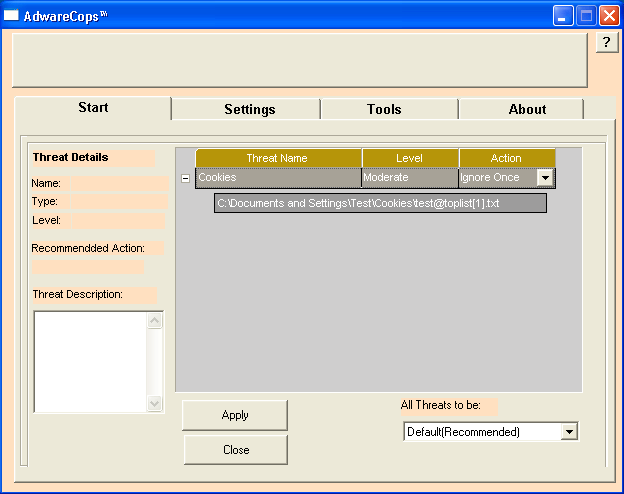Minimize the AdwareCops window
624x494 pixels.
[x=565, y=16]
